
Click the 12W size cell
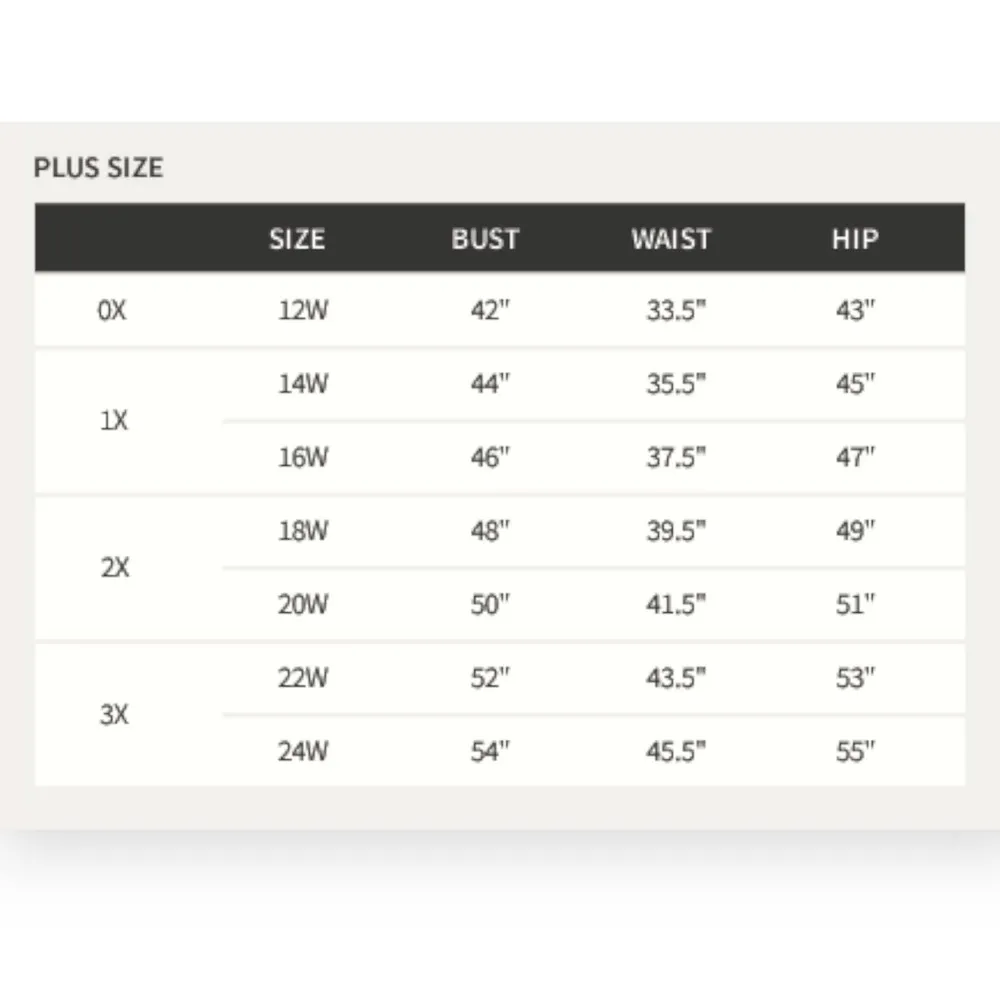point(302,310)
